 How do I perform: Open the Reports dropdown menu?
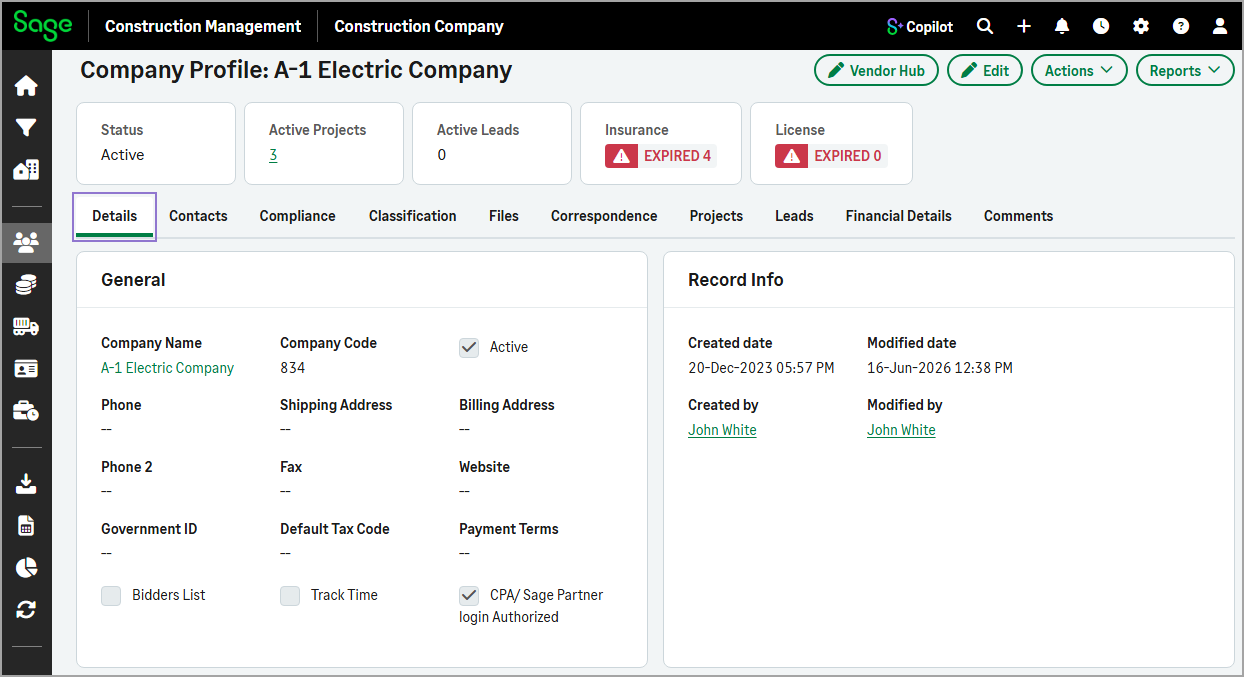click(x=1185, y=70)
